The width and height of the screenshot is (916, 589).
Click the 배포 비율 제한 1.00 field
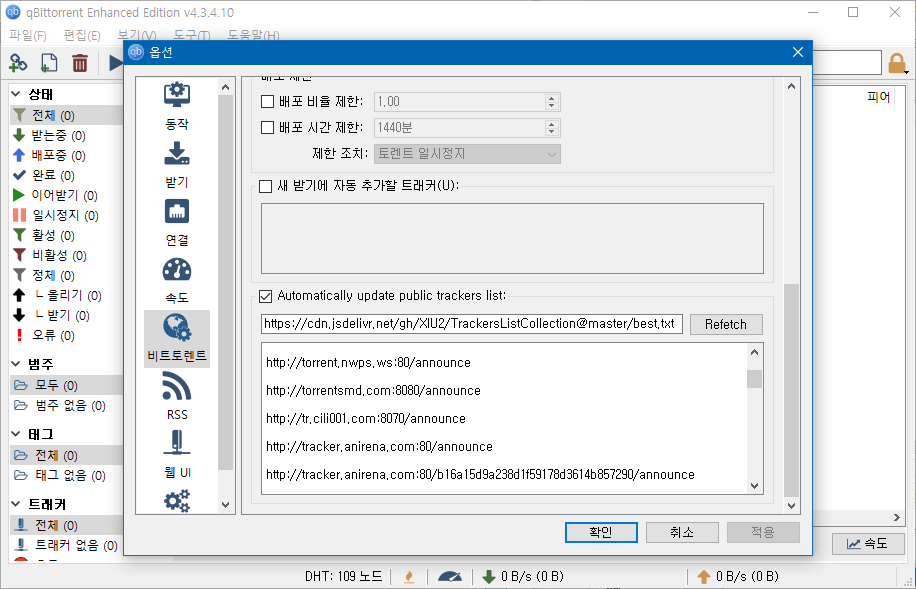(x=460, y=102)
